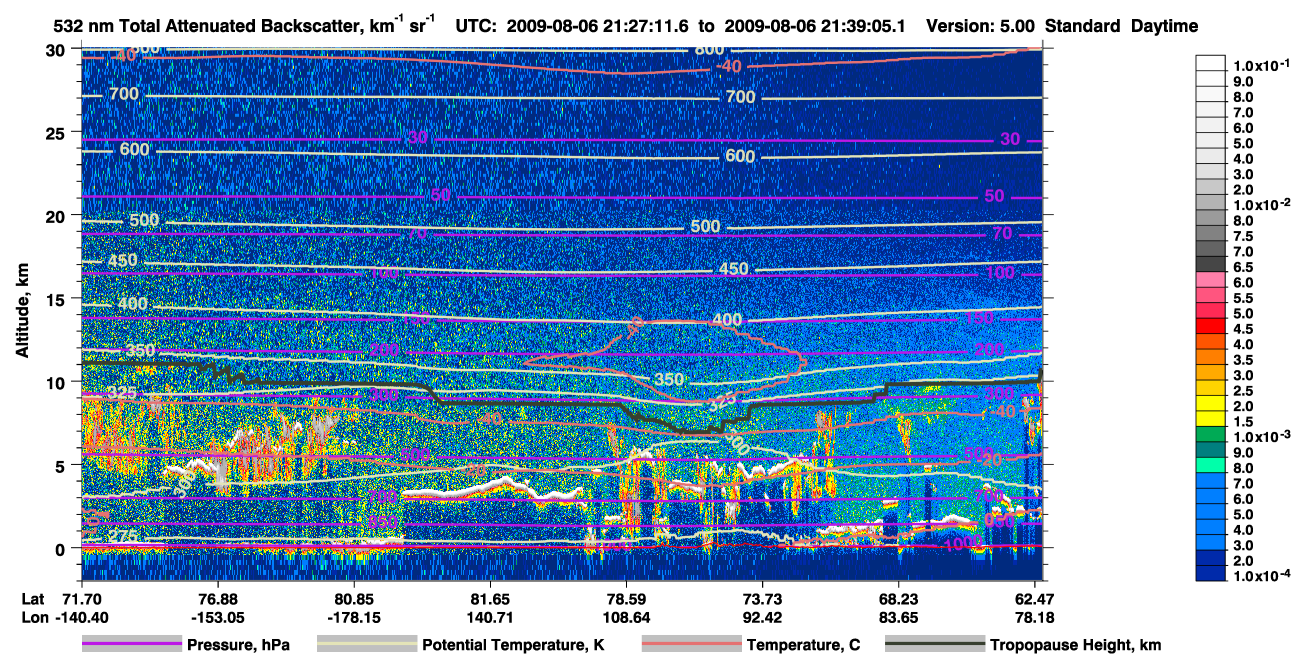Click the 'UTC:' label in the header
The image size is (1300, 667).
click(477, 27)
